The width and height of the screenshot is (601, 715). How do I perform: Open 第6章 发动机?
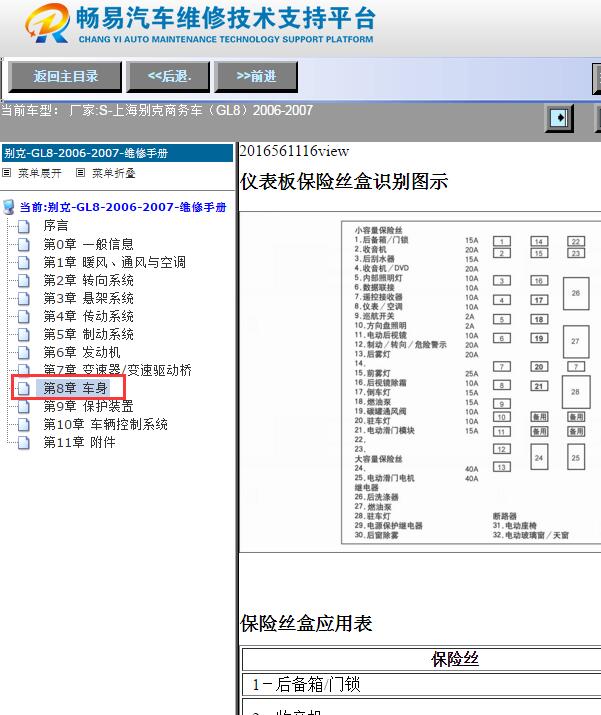[x=82, y=352]
